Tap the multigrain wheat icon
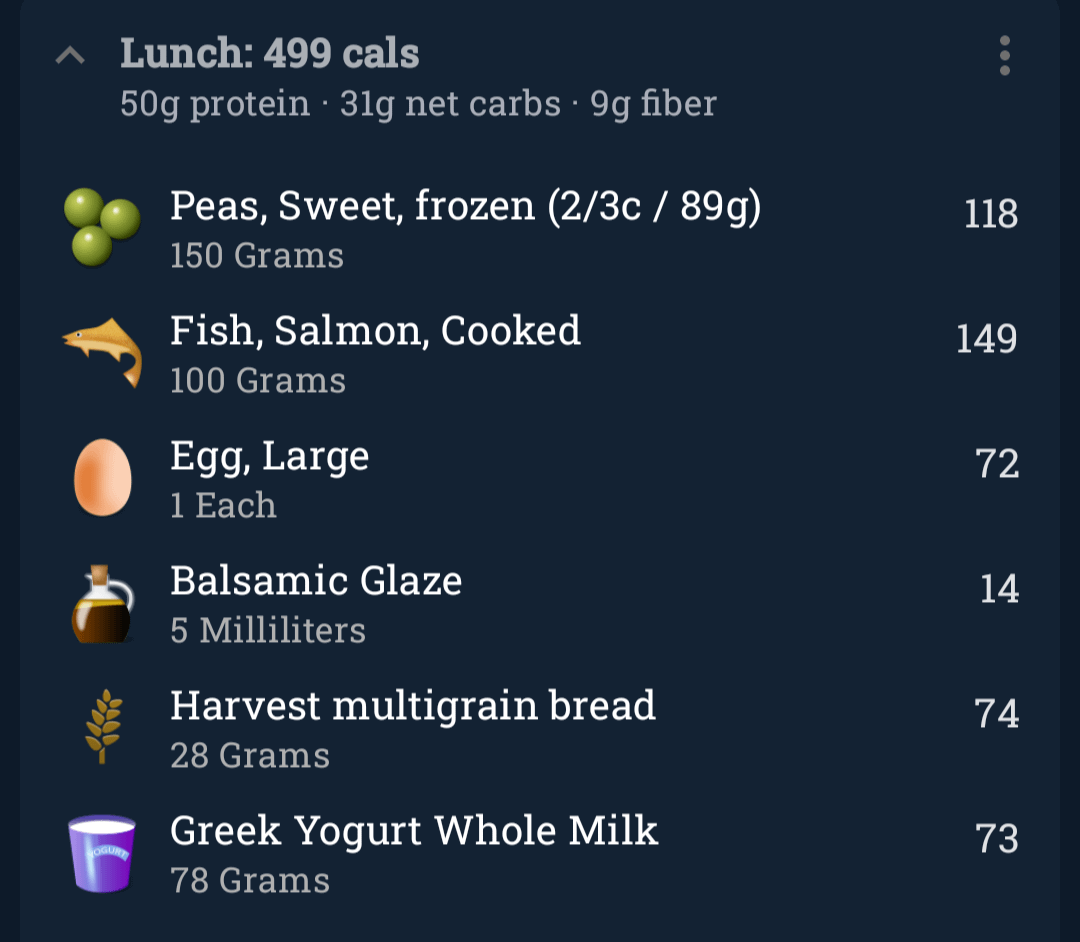 point(102,727)
